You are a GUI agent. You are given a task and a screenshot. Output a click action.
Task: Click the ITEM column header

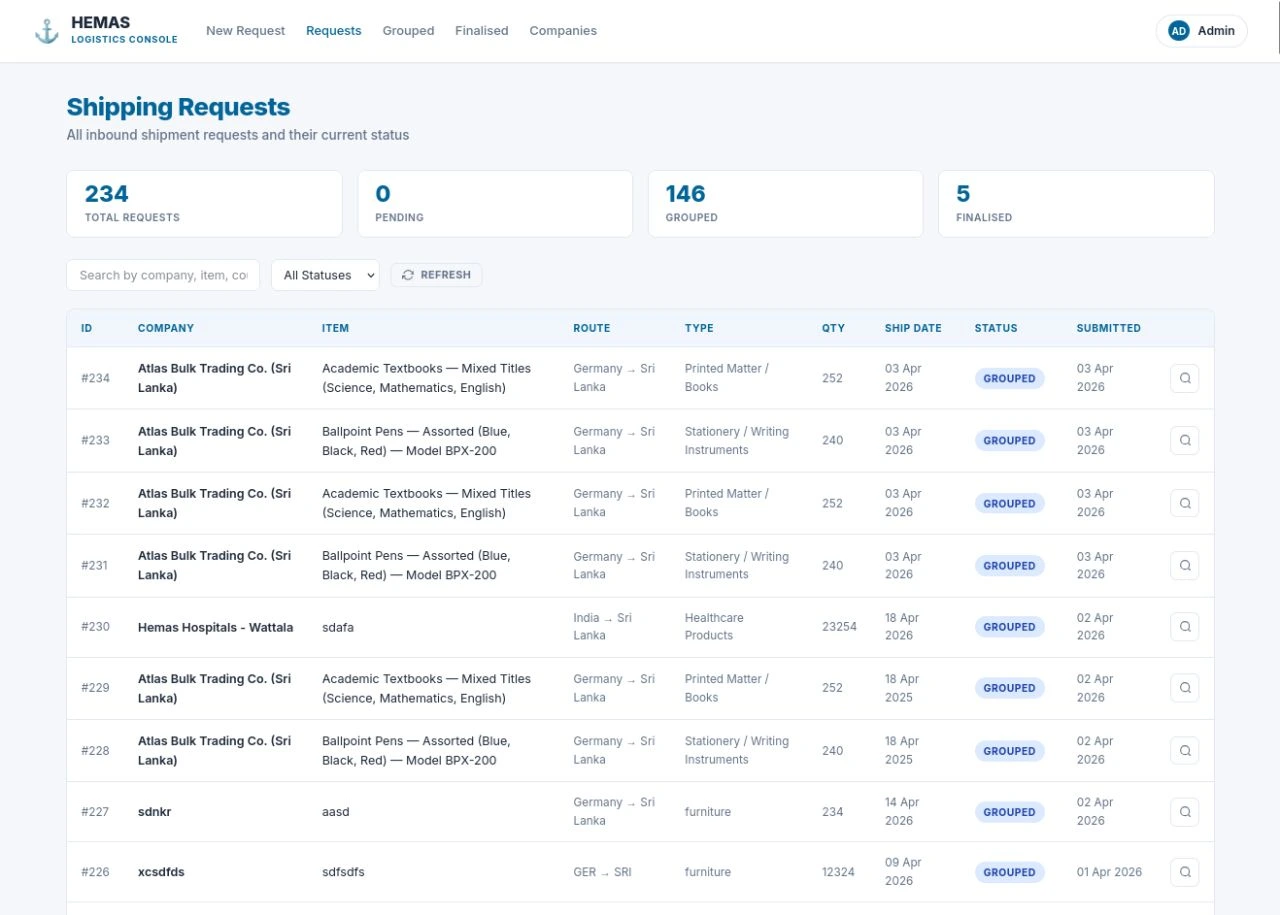click(335, 328)
